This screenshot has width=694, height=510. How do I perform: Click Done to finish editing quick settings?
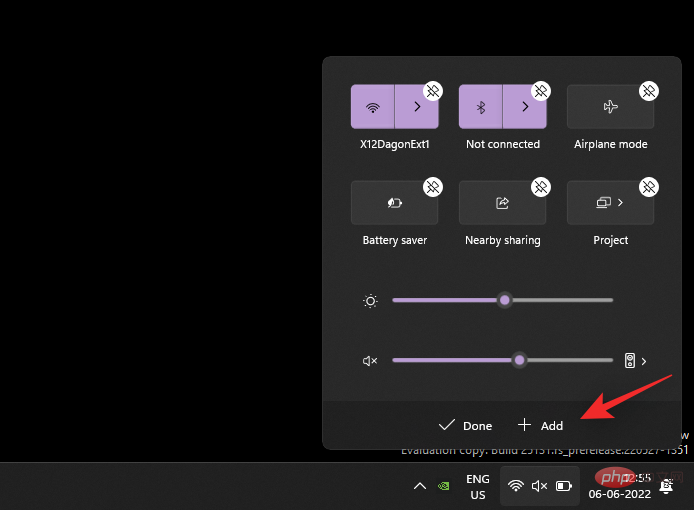[x=465, y=425]
